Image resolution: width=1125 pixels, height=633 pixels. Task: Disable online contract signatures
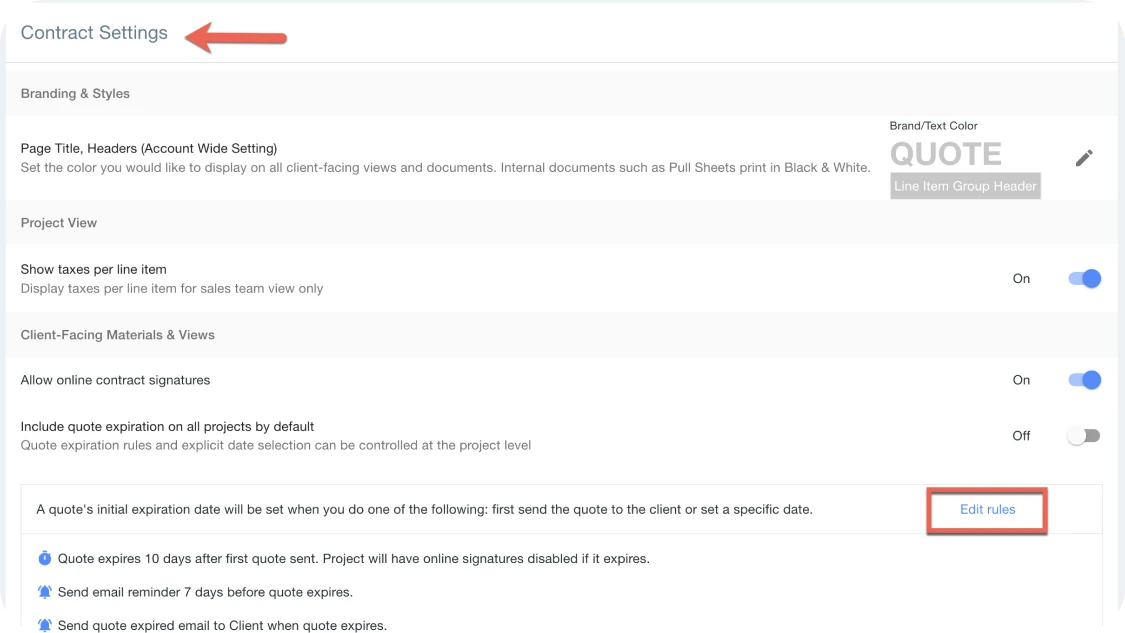(1083, 380)
